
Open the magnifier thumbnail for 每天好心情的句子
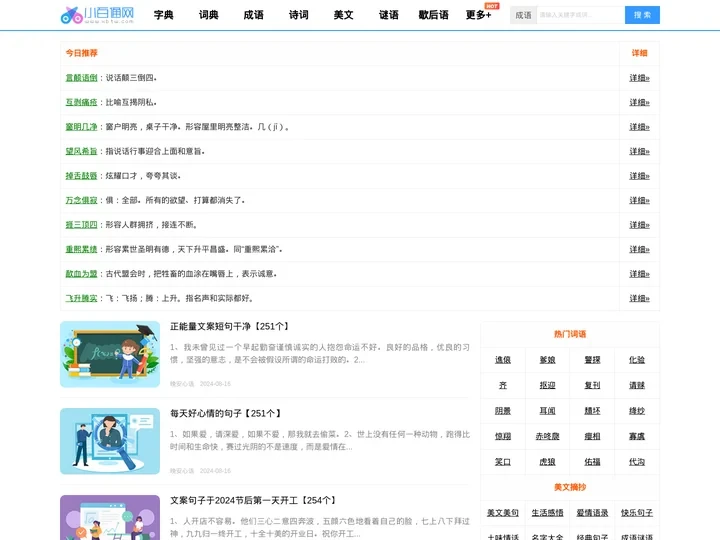coord(110,441)
